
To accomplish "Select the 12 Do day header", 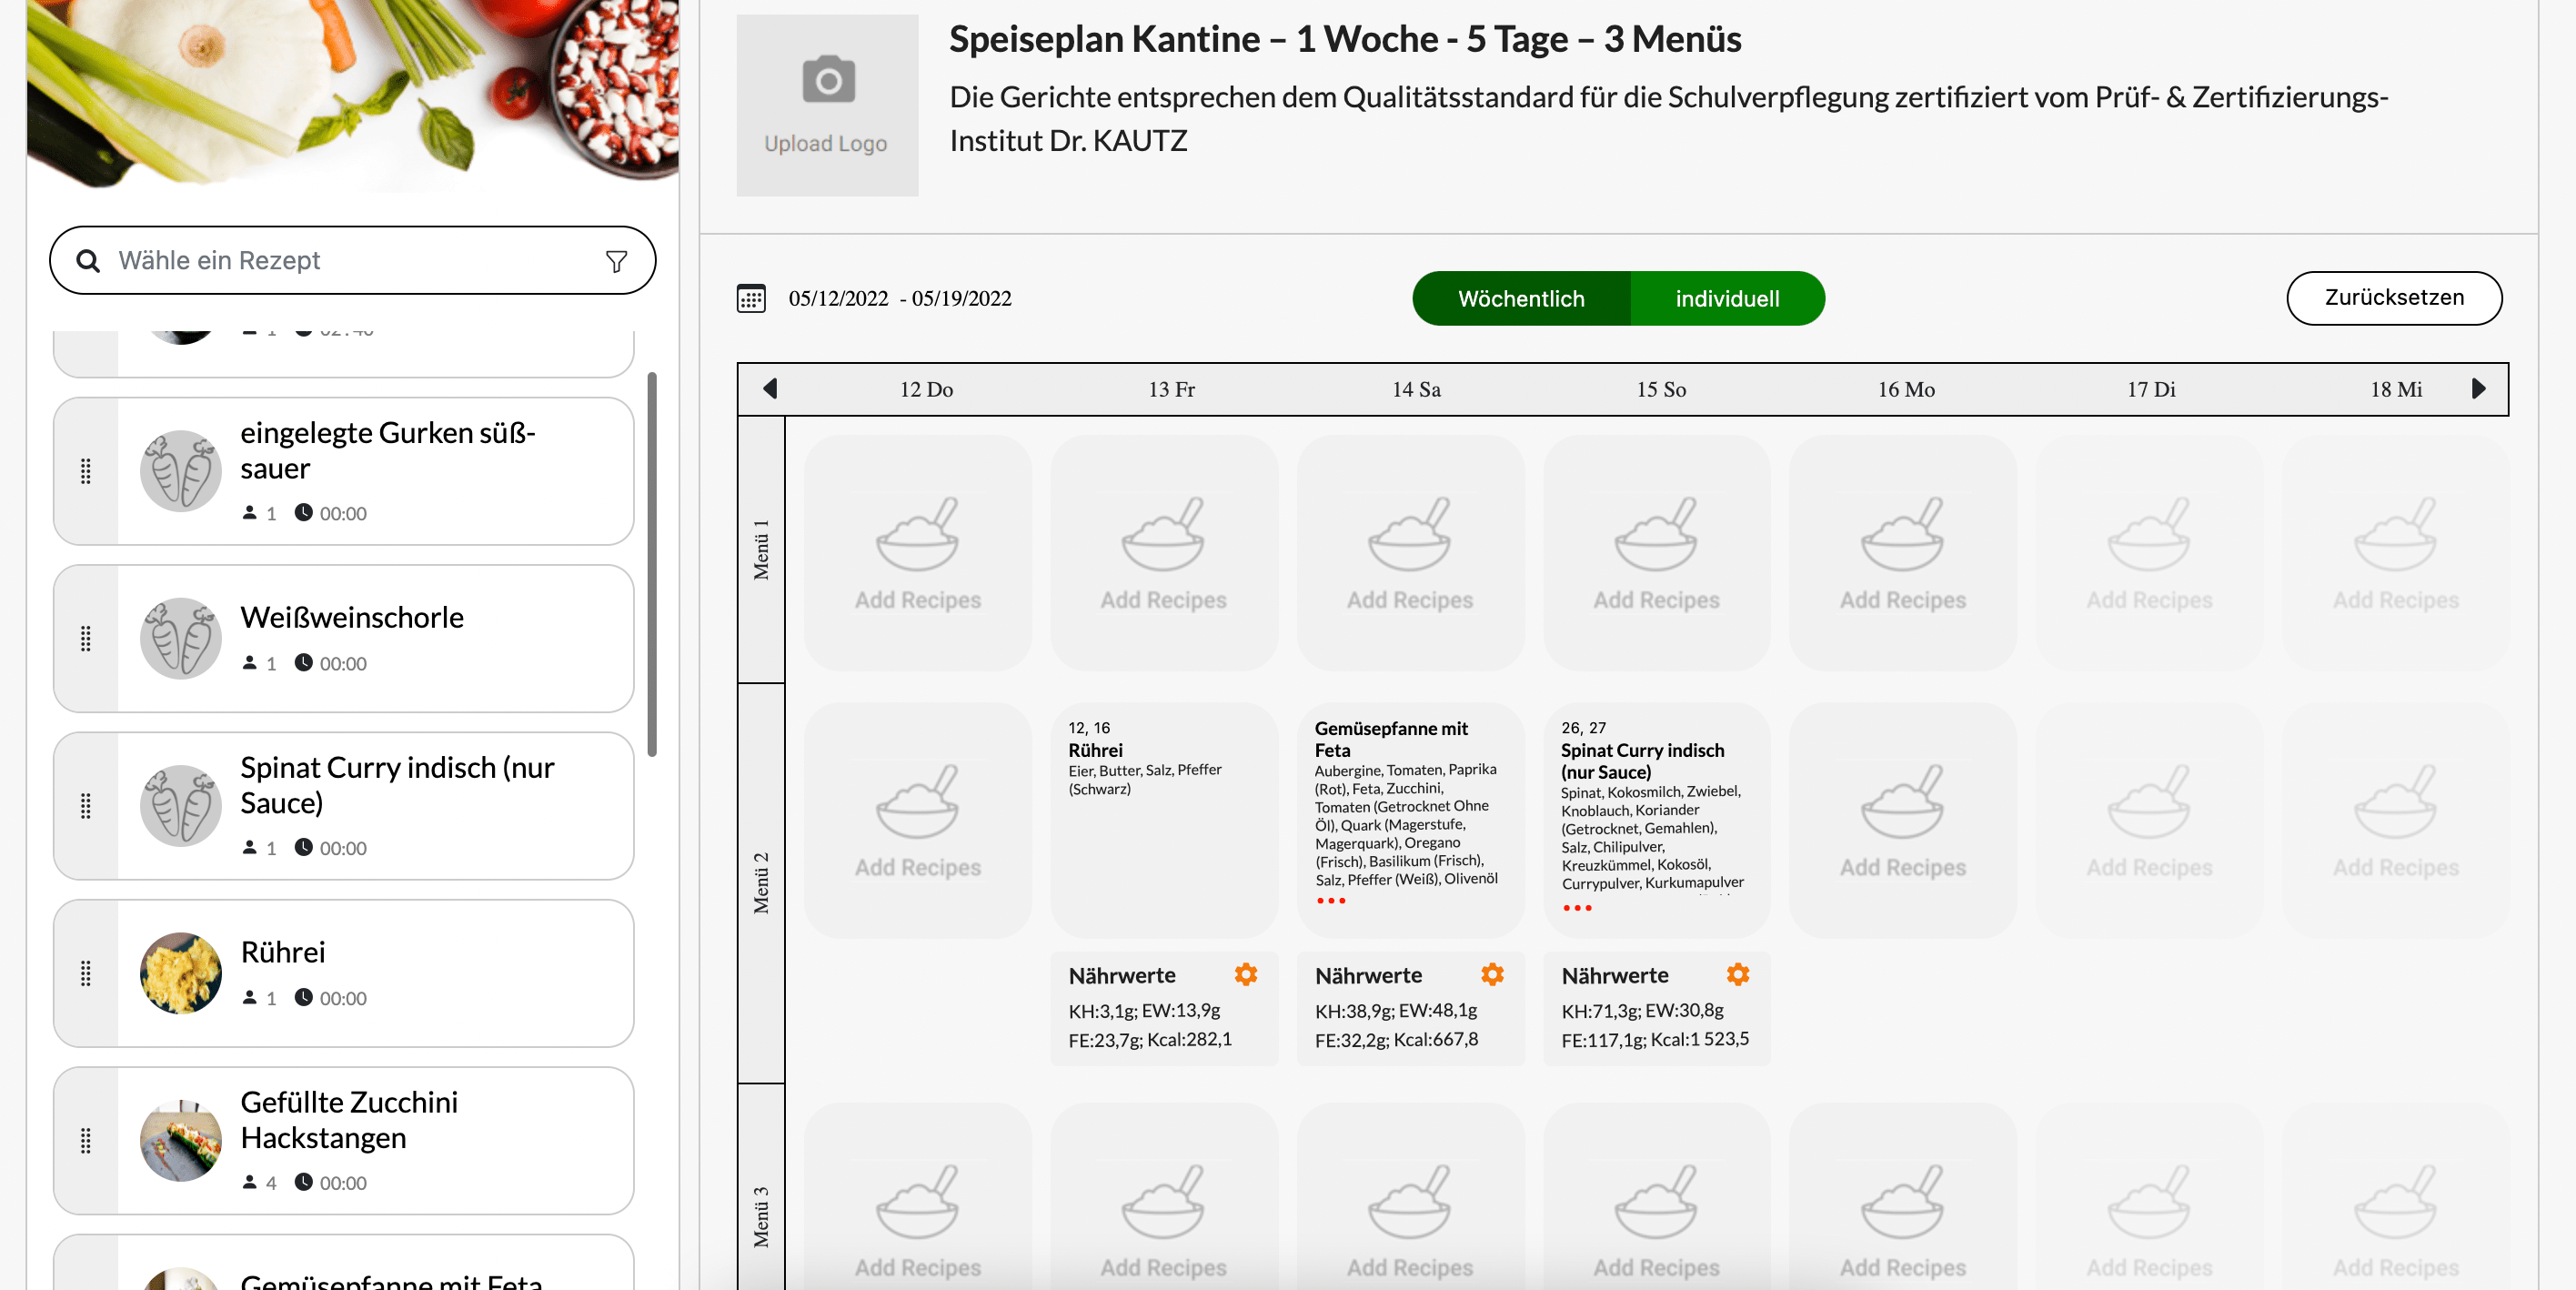I will 926,389.
